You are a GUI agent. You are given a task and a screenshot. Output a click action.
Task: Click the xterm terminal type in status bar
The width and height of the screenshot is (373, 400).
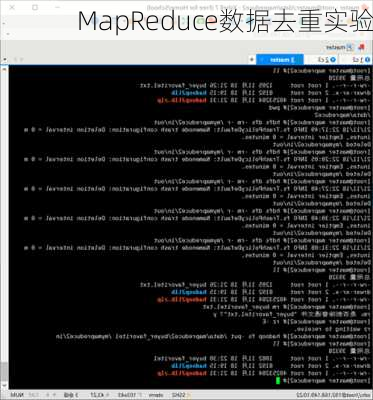tap(156, 395)
